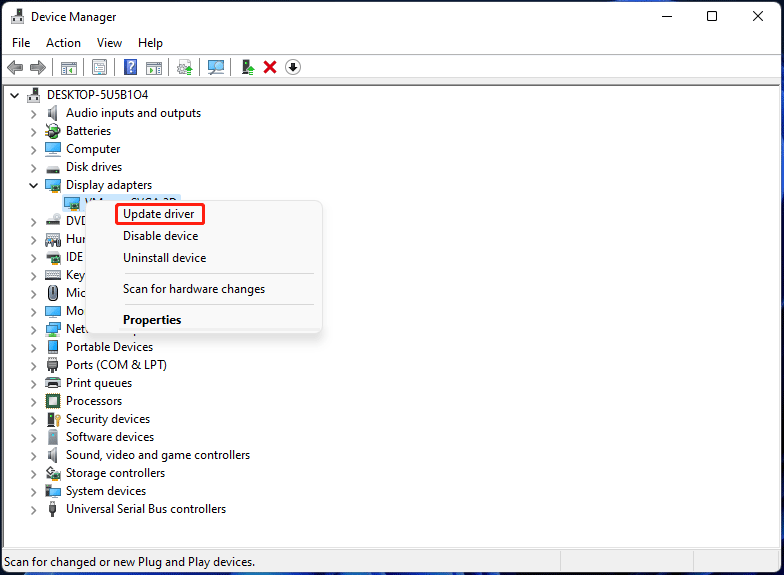The width and height of the screenshot is (784, 575).
Task: Choose Update driver from context menu
Action: point(158,214)
